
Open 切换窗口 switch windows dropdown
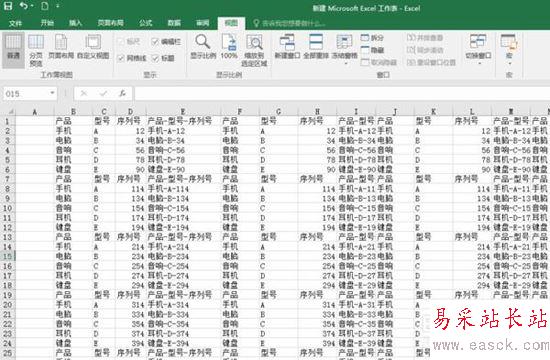point(478,49)
